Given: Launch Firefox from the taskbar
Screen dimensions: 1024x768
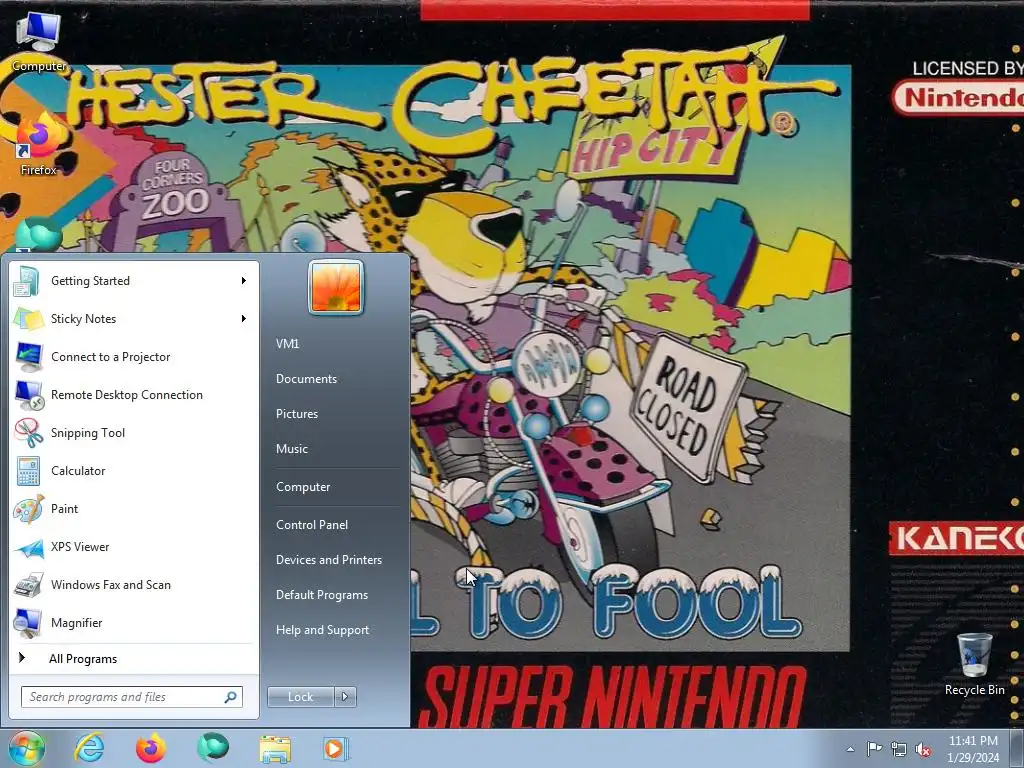Looking at the screenshot, I should coord(151,748).
